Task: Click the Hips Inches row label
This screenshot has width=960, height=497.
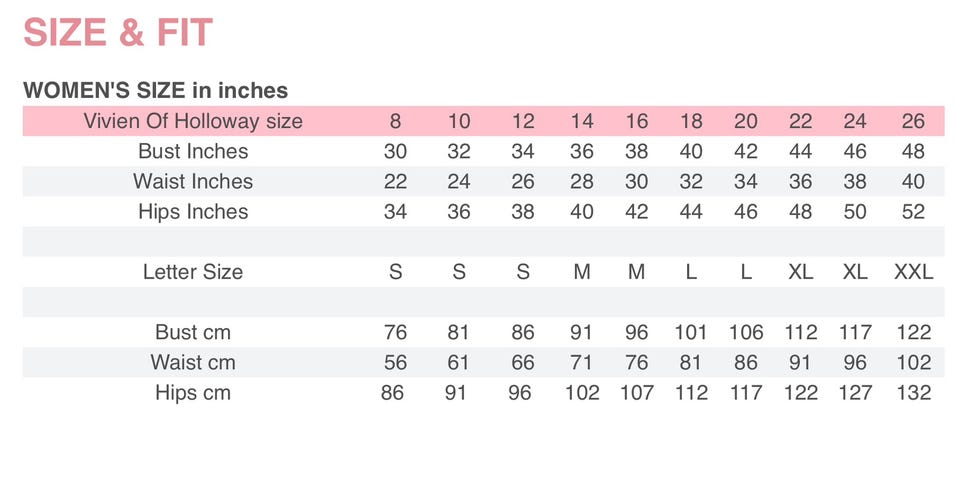Action: click(x=193, y=212)
